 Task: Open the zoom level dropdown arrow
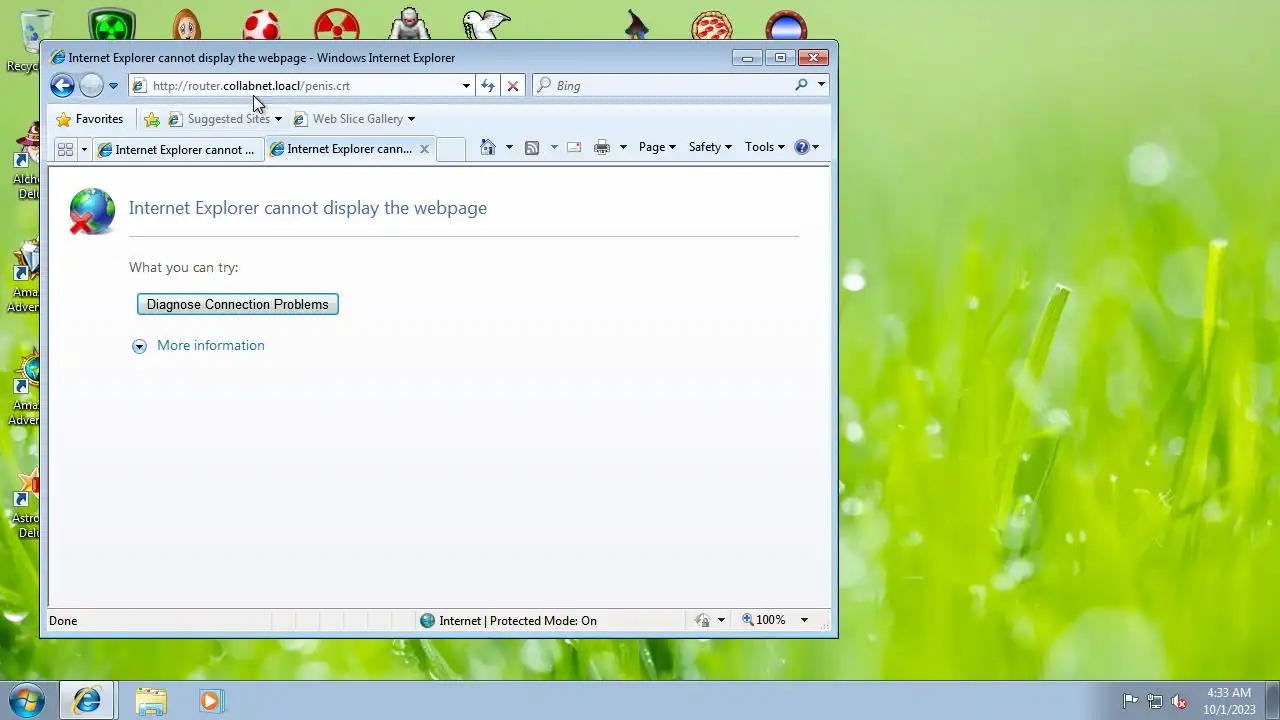(x=804, y=620)
